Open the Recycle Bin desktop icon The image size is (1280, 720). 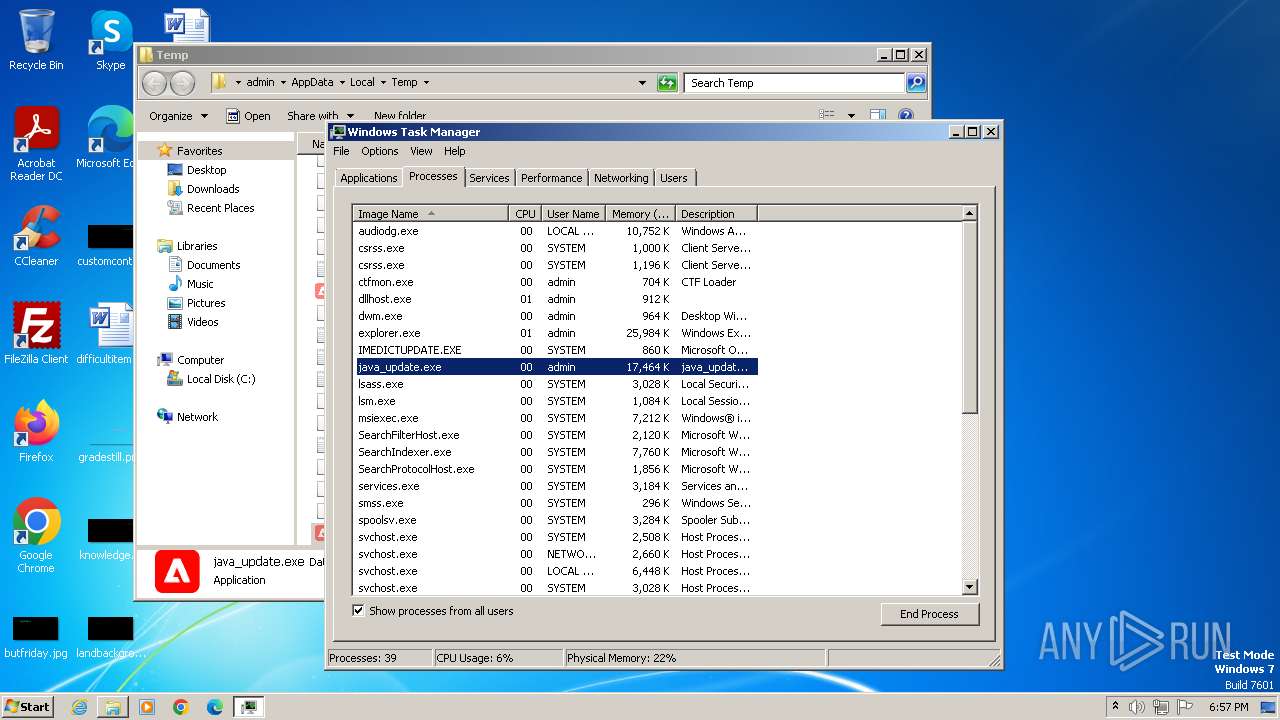(36, 40)
